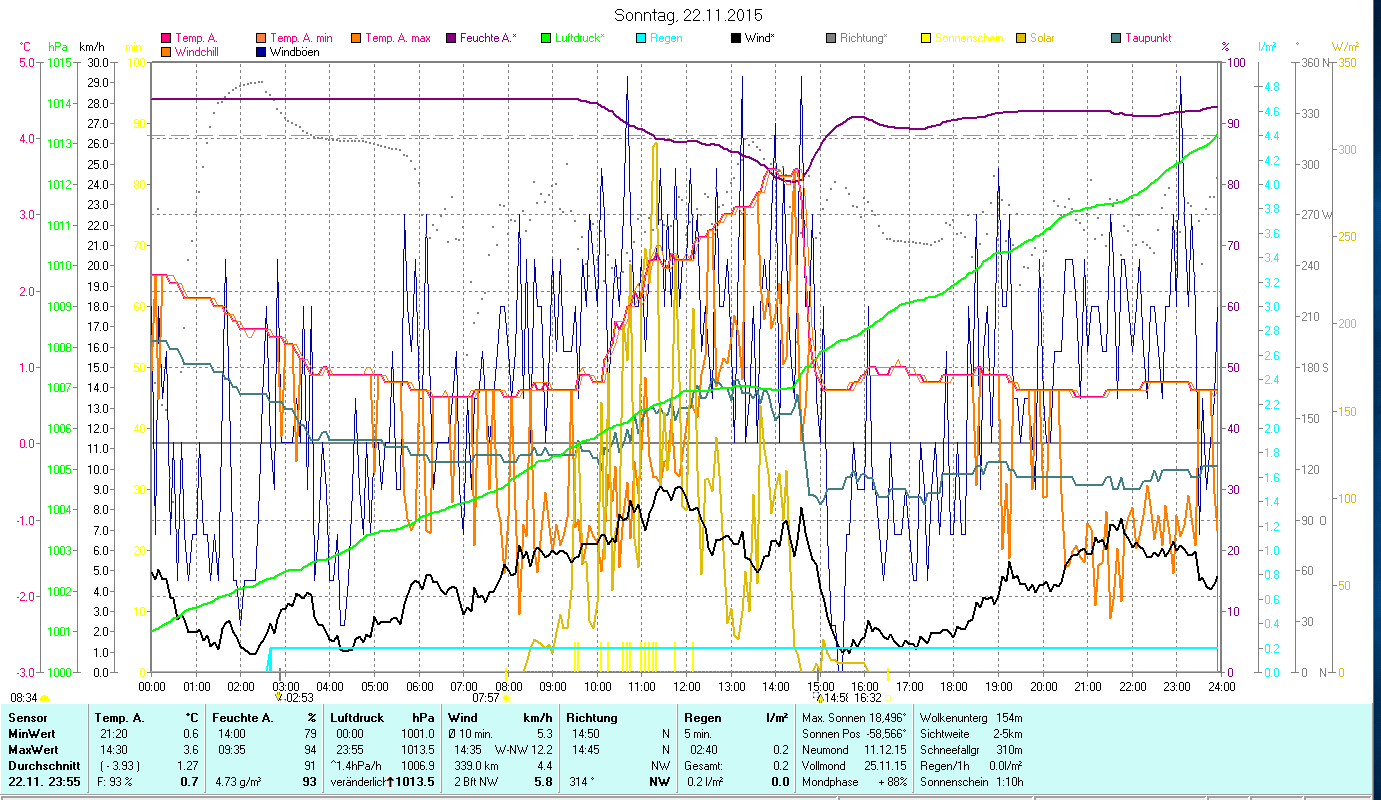Click the 'Wolkenunterg' label
The image size is (1381, 800).
(953, 718)
